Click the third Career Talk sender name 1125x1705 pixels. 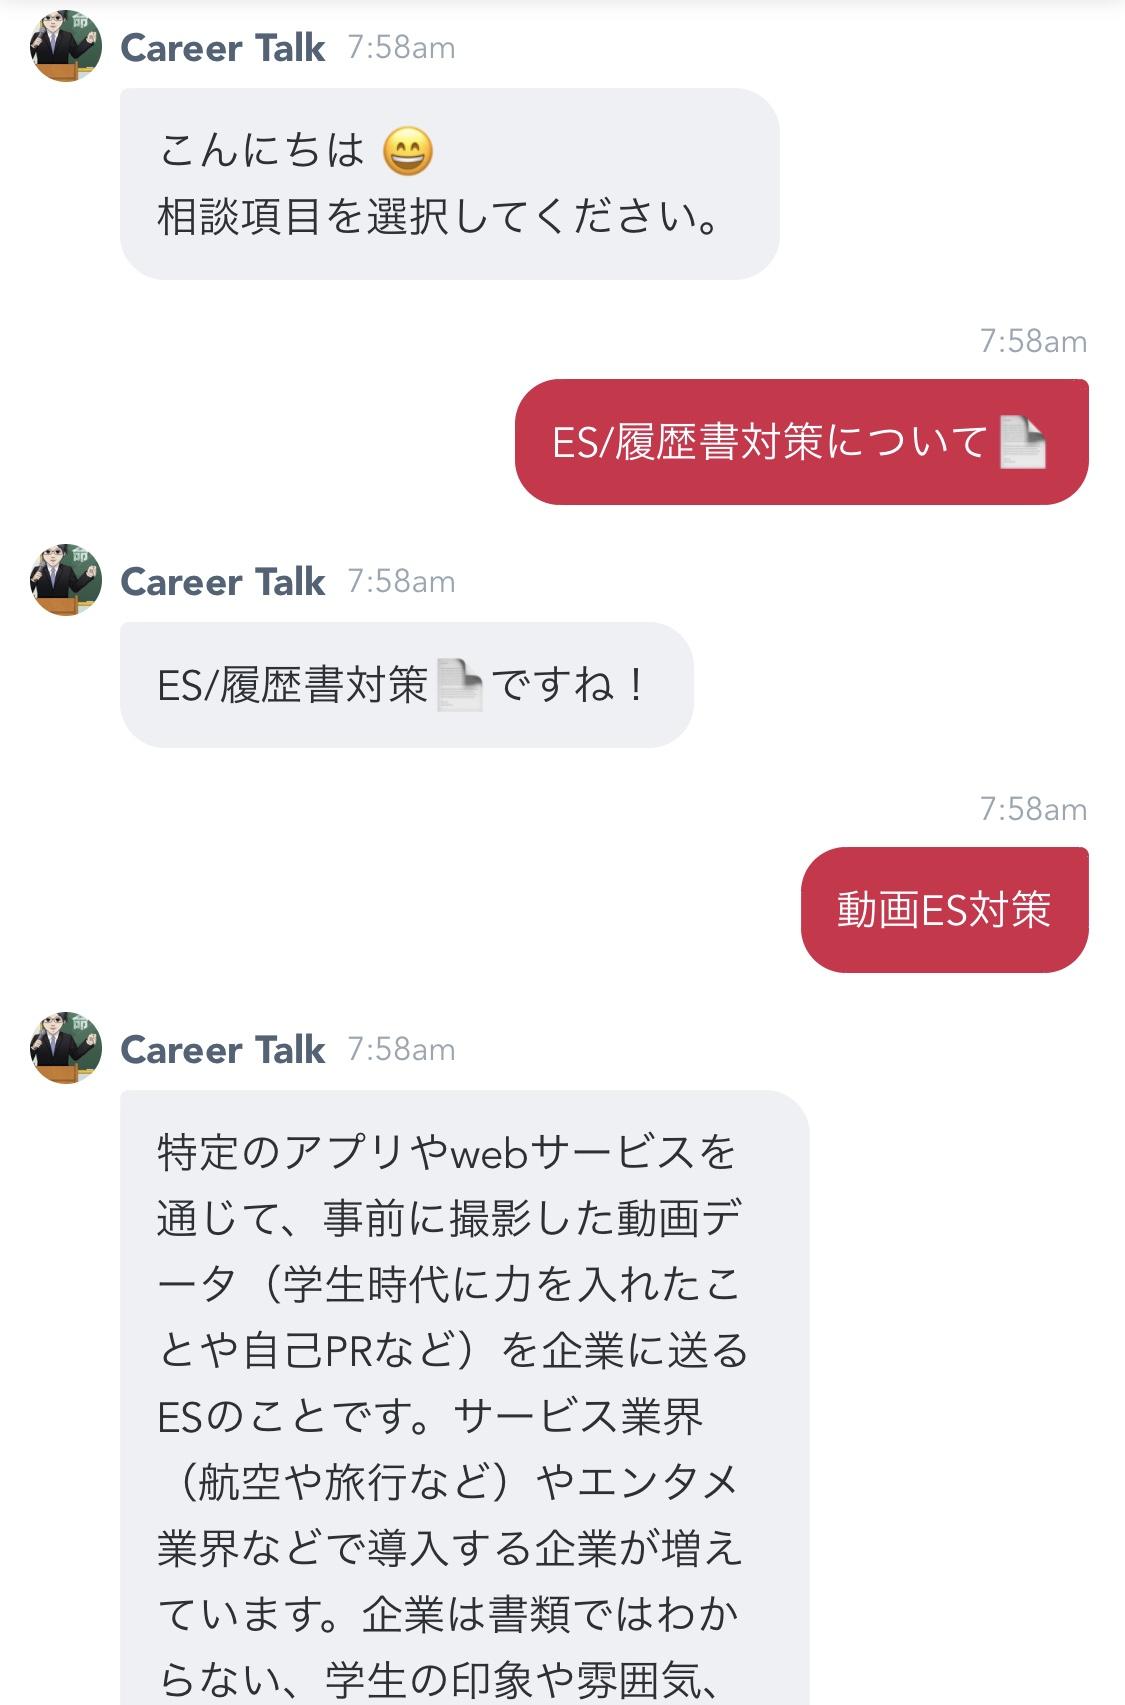pos(223,1049)
